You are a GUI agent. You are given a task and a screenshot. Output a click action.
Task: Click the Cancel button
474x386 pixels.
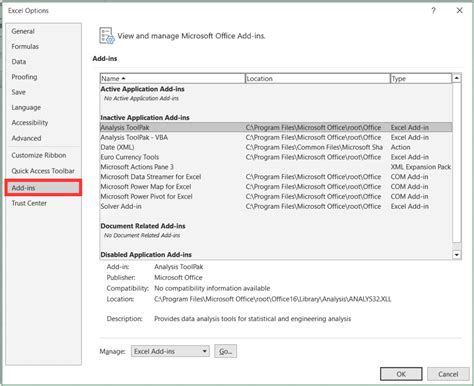(448, 374)
